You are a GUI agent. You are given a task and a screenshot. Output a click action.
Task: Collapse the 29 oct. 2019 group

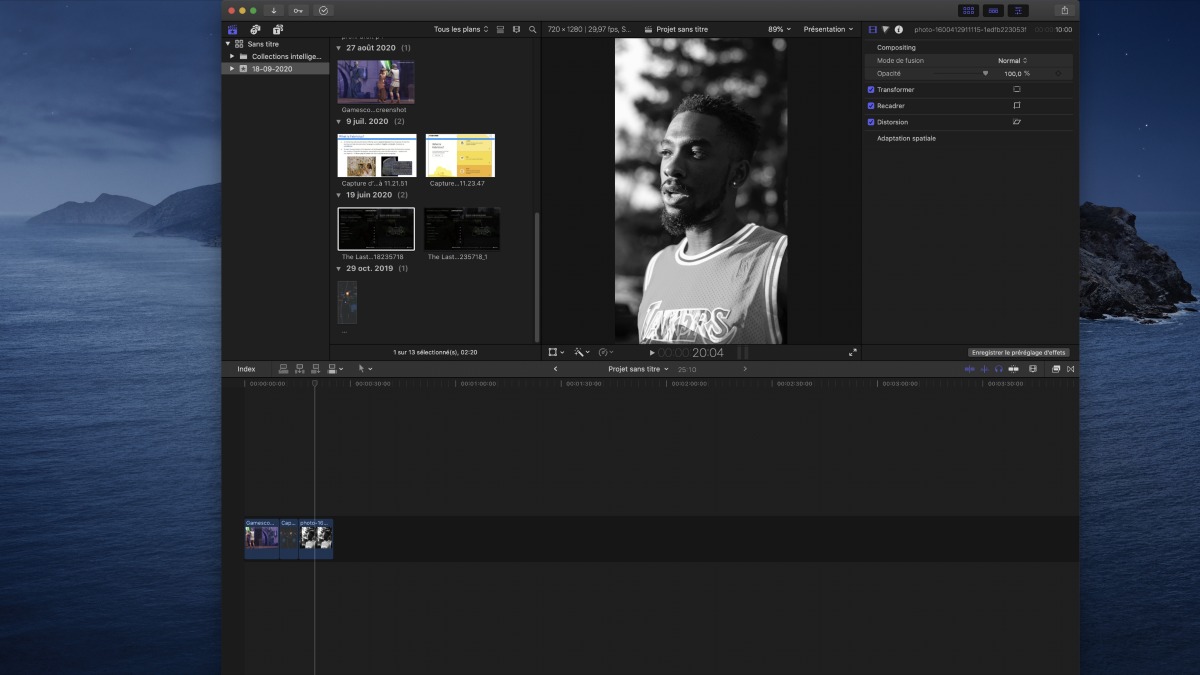tap(338, 268)
